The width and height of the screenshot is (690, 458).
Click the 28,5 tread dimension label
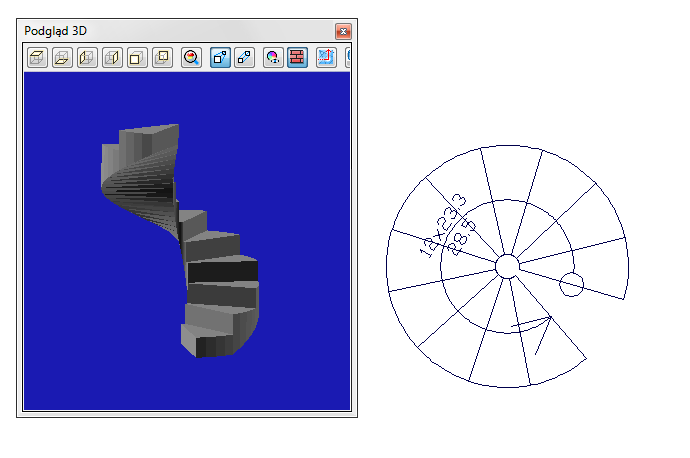click(x=461, y=238)
